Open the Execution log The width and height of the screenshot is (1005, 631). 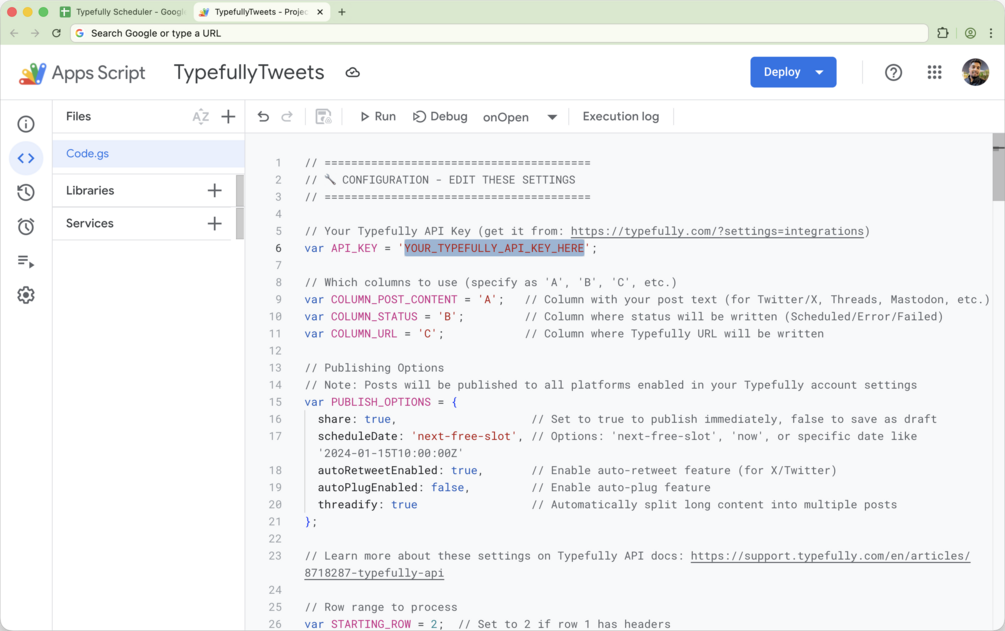(620, 117)
